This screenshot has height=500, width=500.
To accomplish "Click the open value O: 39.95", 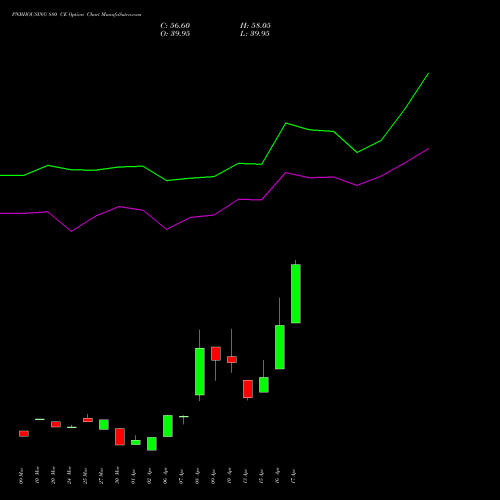I will (x=175, y=34).
